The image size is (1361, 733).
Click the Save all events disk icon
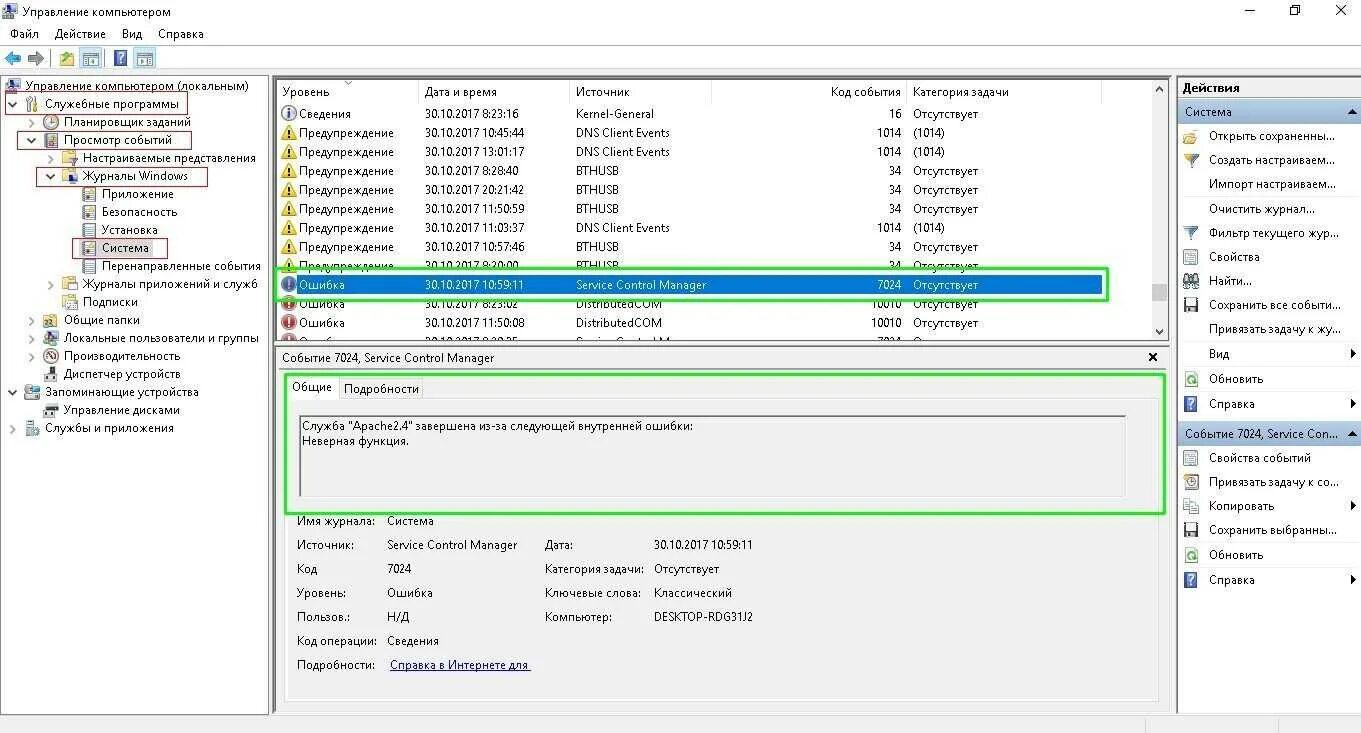(1191, 305)
